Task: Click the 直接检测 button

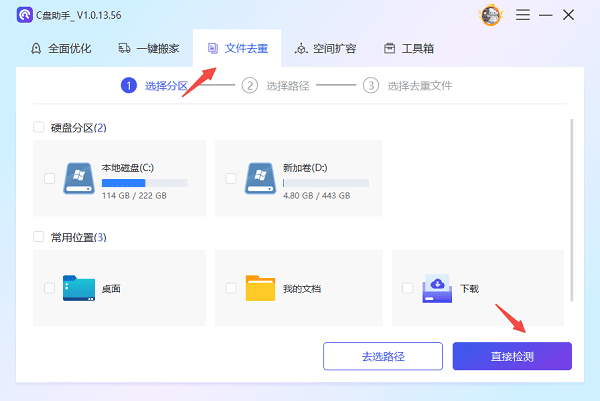Action: tap(511, 356)
